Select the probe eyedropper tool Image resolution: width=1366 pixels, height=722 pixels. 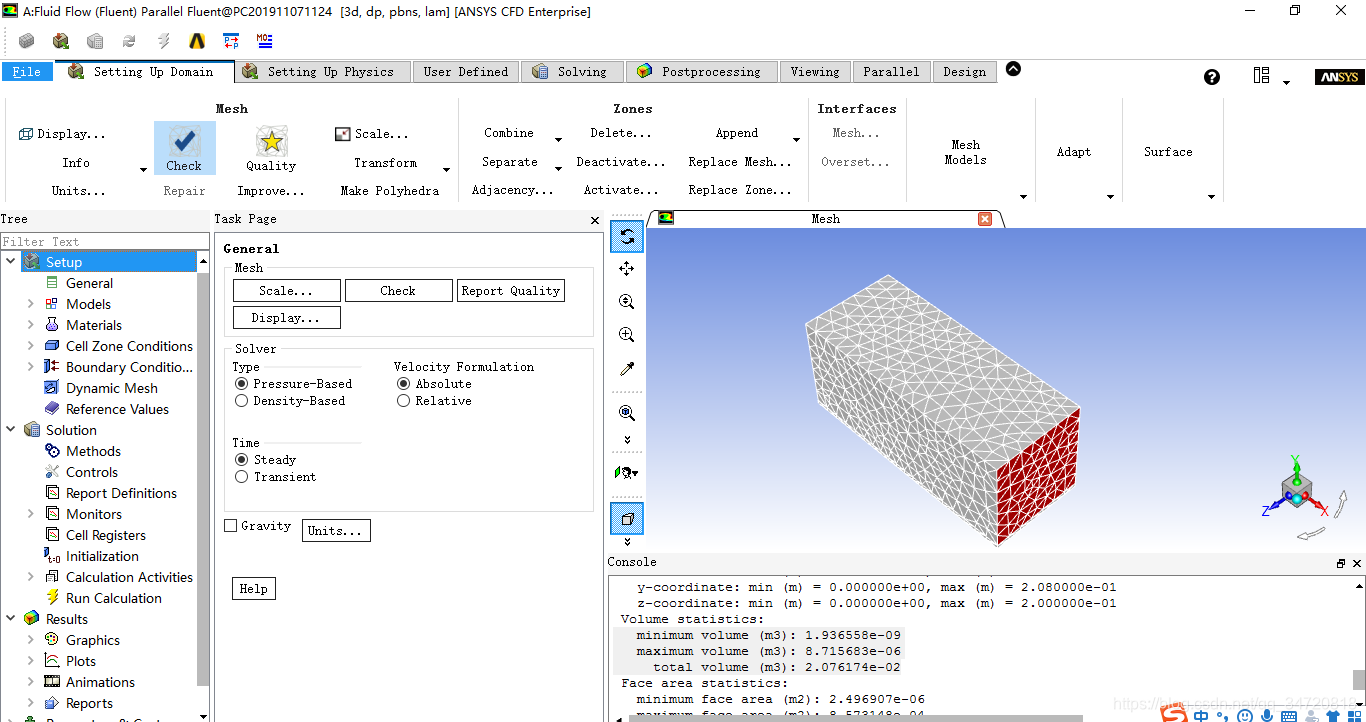627,368
